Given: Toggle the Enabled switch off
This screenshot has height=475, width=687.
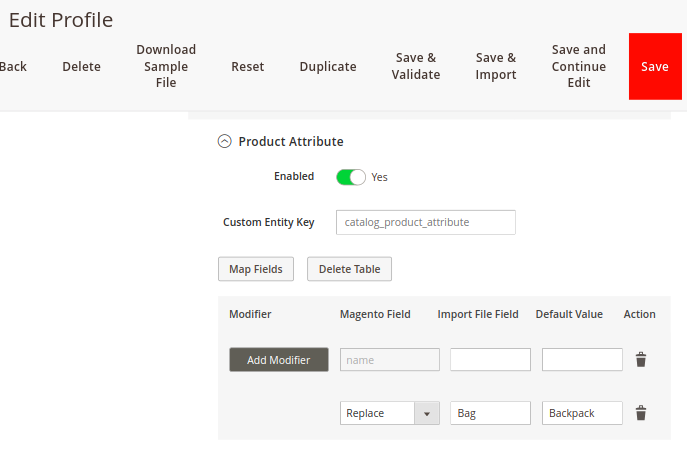Looking at the screenshot, I should coord(351,177).
